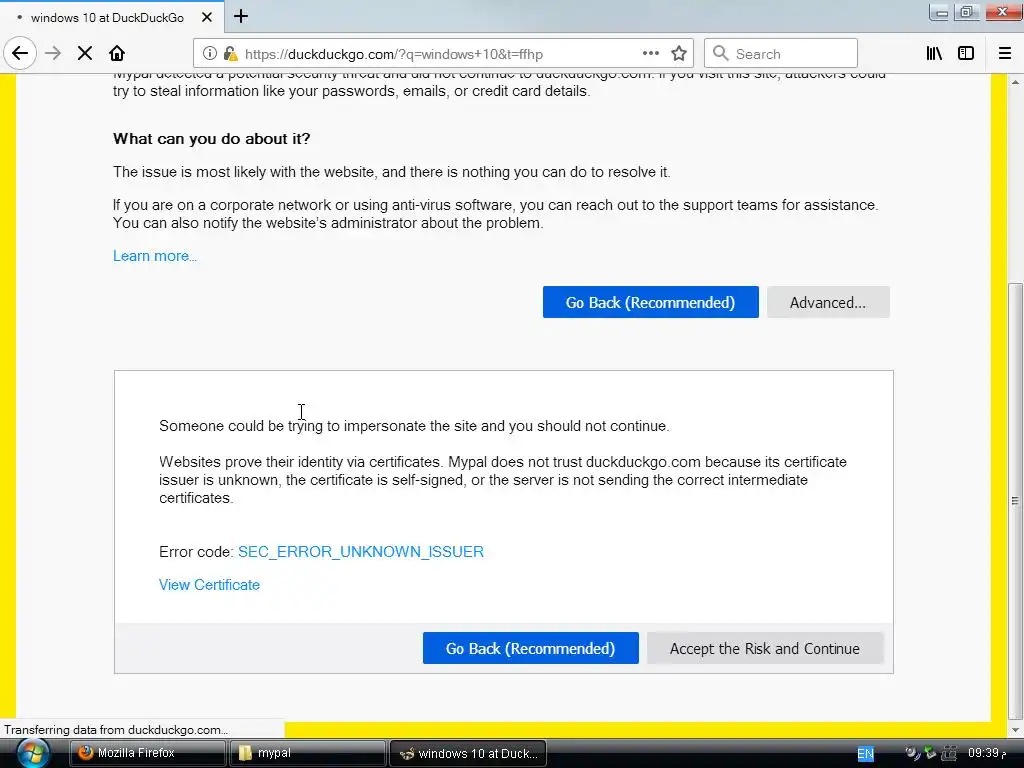This screenshot has height=768, width=1024.
Task: Open the 'mypal' folder taskbar item
Action: [308, 753]
